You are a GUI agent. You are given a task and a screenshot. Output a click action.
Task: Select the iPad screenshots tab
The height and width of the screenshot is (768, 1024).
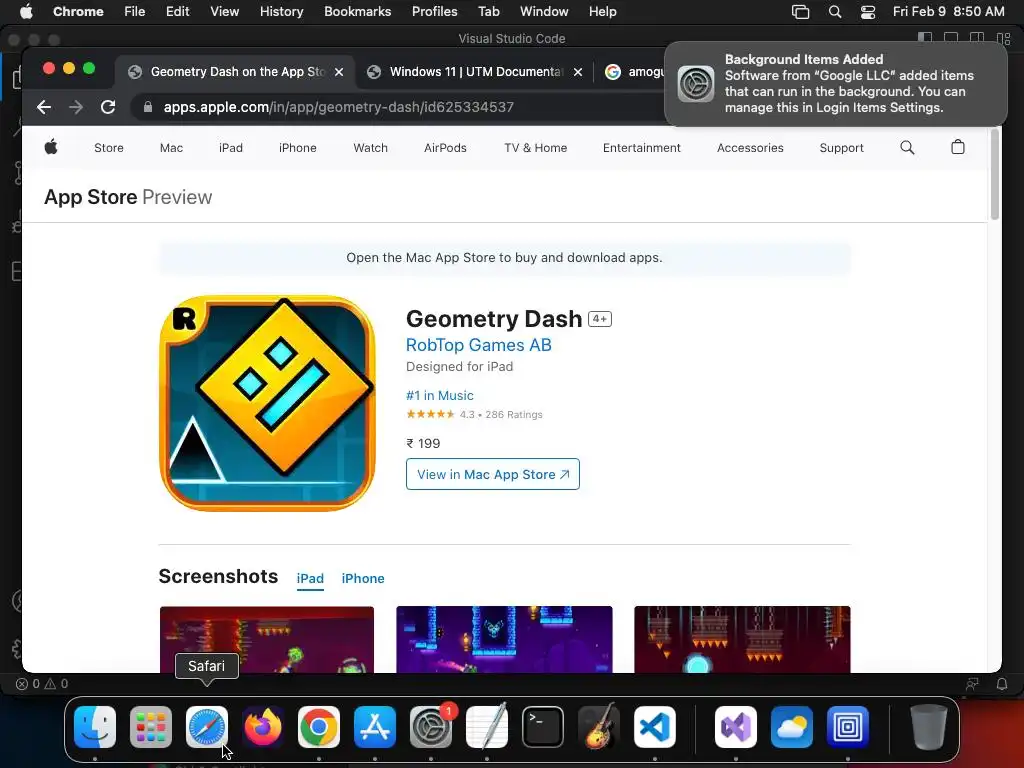(310, 579)
